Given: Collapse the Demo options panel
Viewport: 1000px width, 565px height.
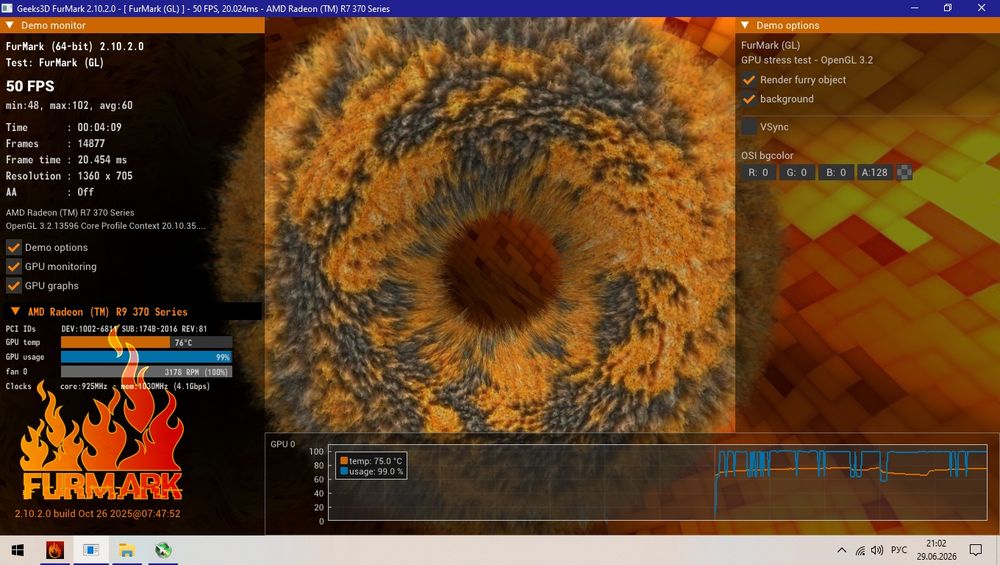Looking at the screenshot, I should point(744,26).
